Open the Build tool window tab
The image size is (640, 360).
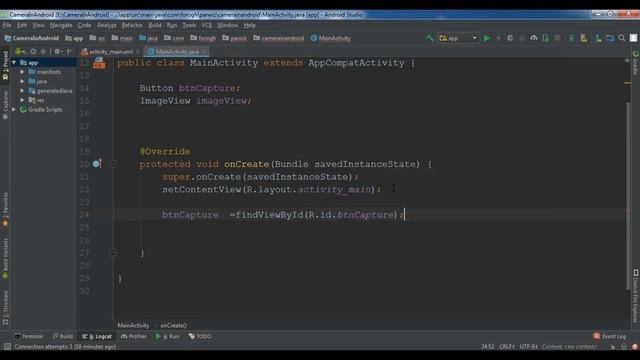tap(62, 336)
